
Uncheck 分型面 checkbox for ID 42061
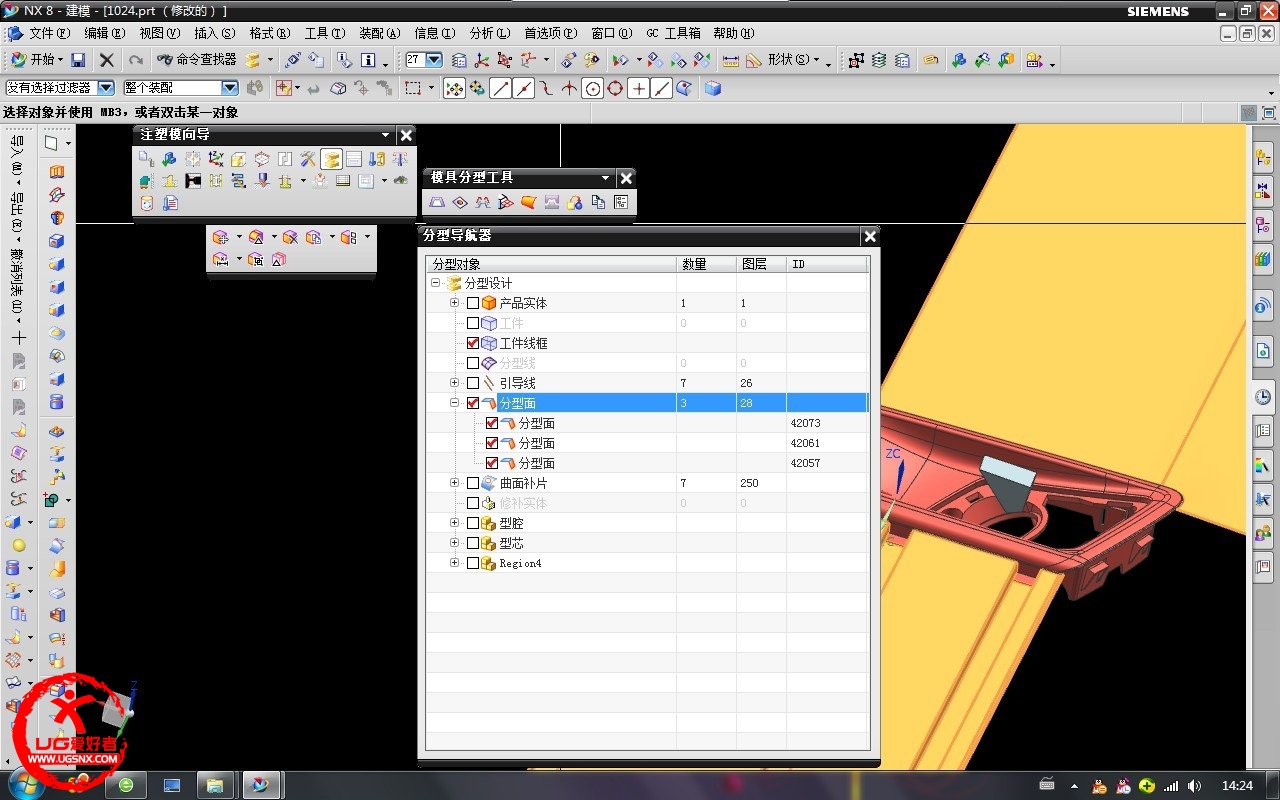(492, 443)
